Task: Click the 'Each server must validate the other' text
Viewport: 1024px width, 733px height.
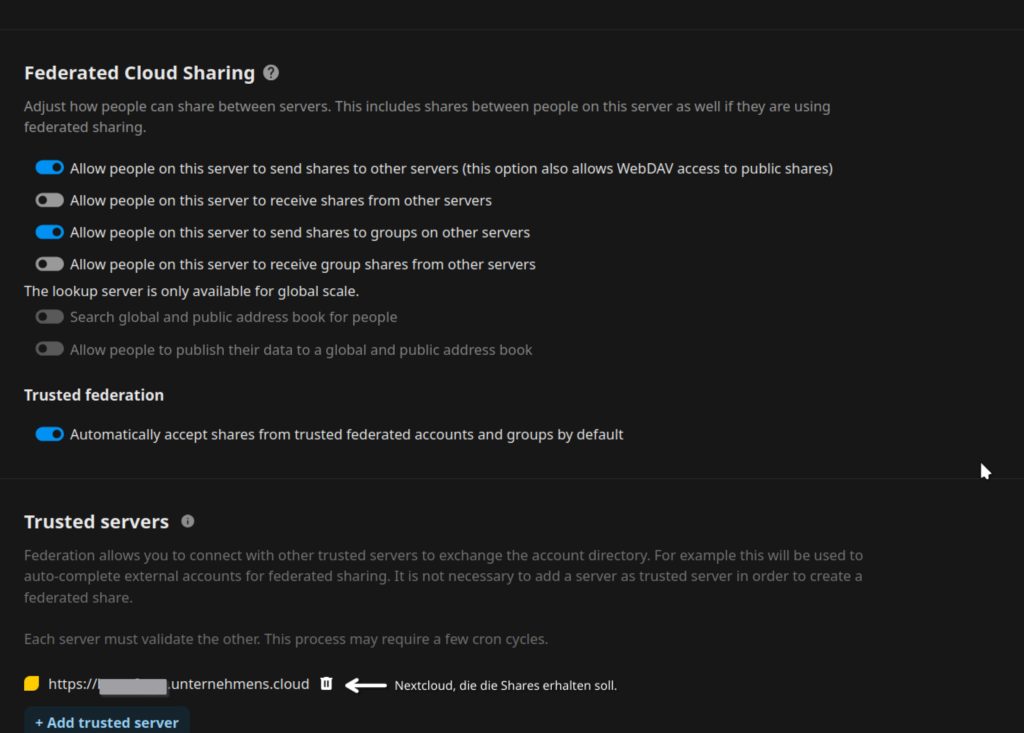Action: (286, 639)
